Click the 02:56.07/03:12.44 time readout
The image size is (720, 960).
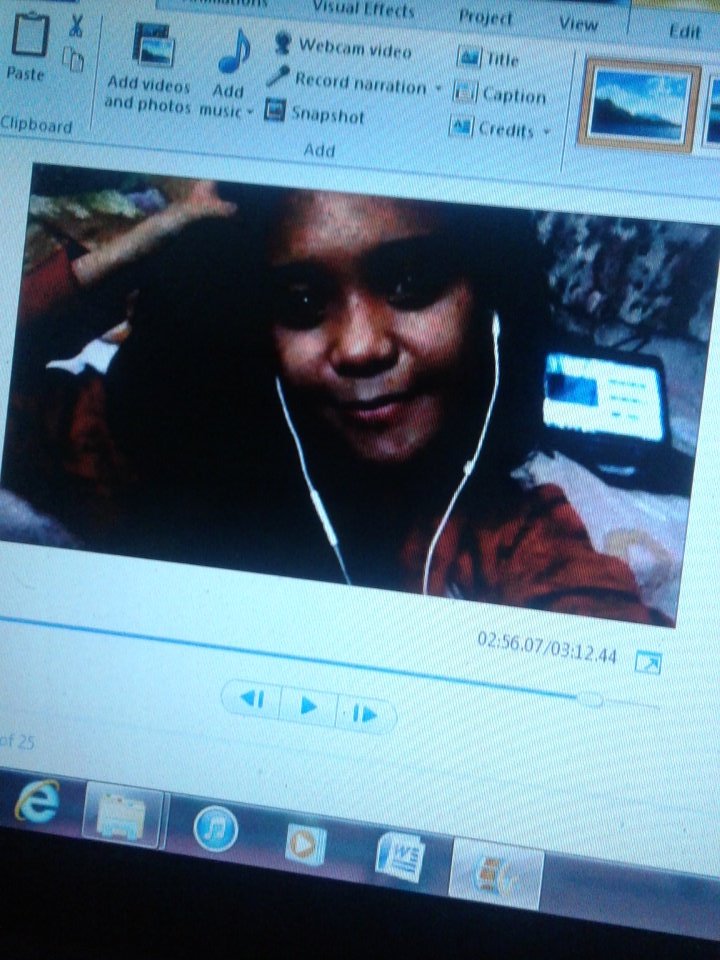point(547,648)
